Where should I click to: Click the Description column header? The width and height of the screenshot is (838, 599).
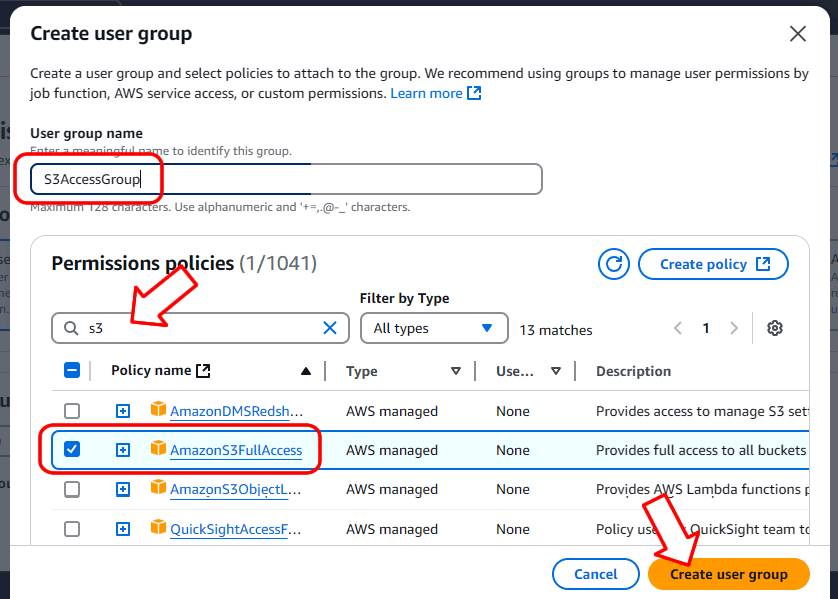tap(633, 371)
